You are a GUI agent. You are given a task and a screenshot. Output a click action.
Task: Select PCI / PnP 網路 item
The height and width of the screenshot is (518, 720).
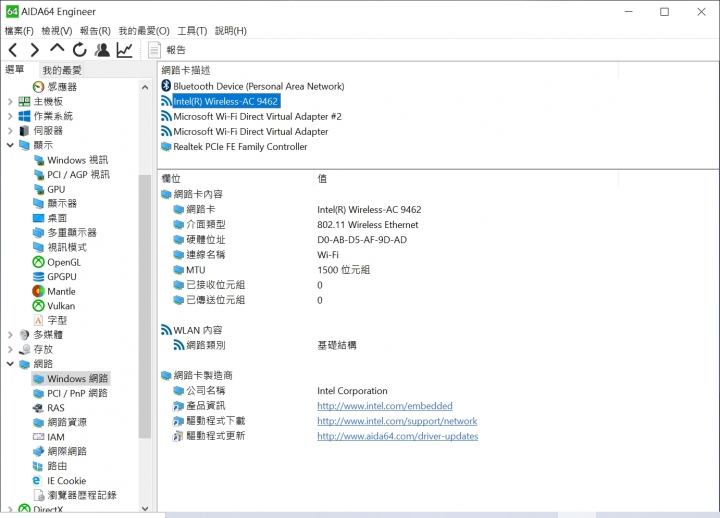coord(71,393)
